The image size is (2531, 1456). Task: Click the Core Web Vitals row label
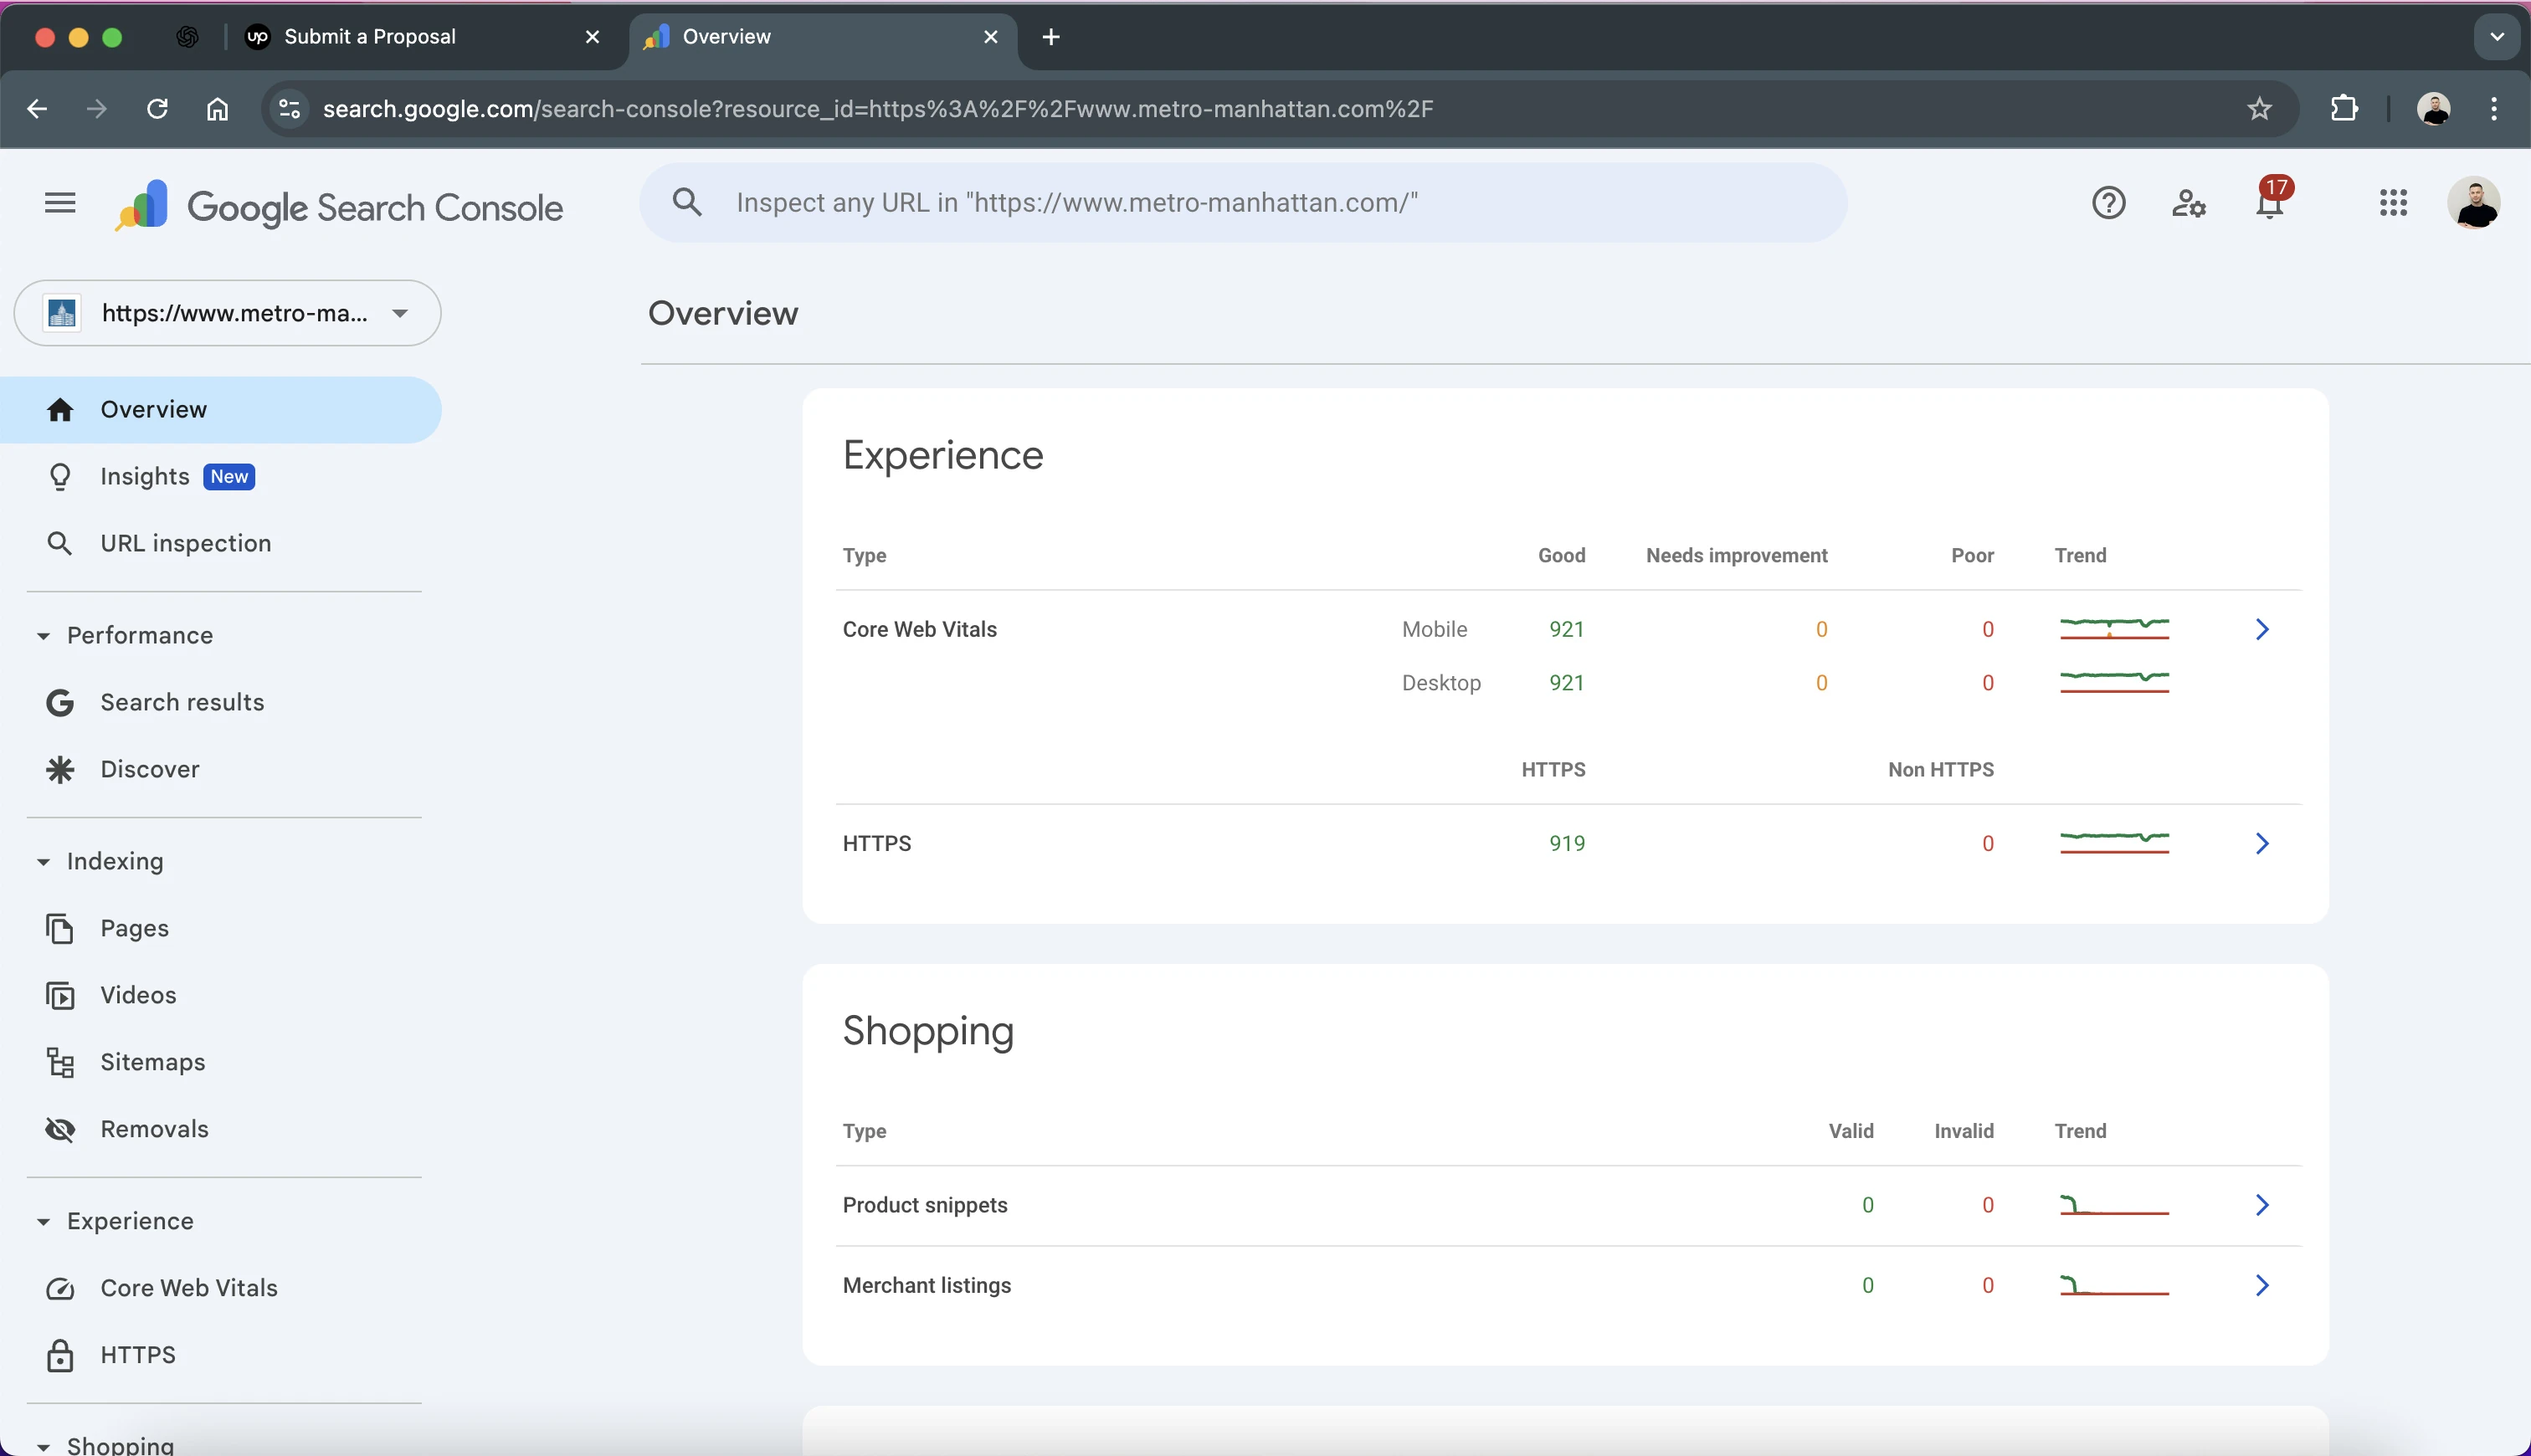pyautogui.click(x=919, y=630)
